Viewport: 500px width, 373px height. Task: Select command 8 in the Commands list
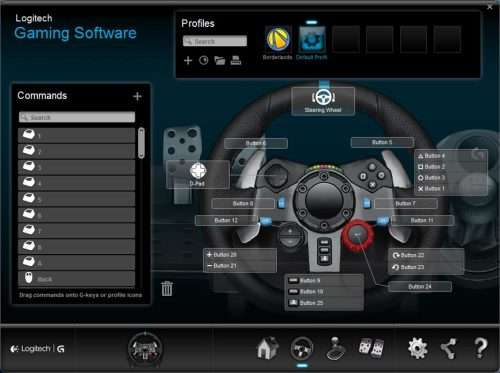(77, 247)
